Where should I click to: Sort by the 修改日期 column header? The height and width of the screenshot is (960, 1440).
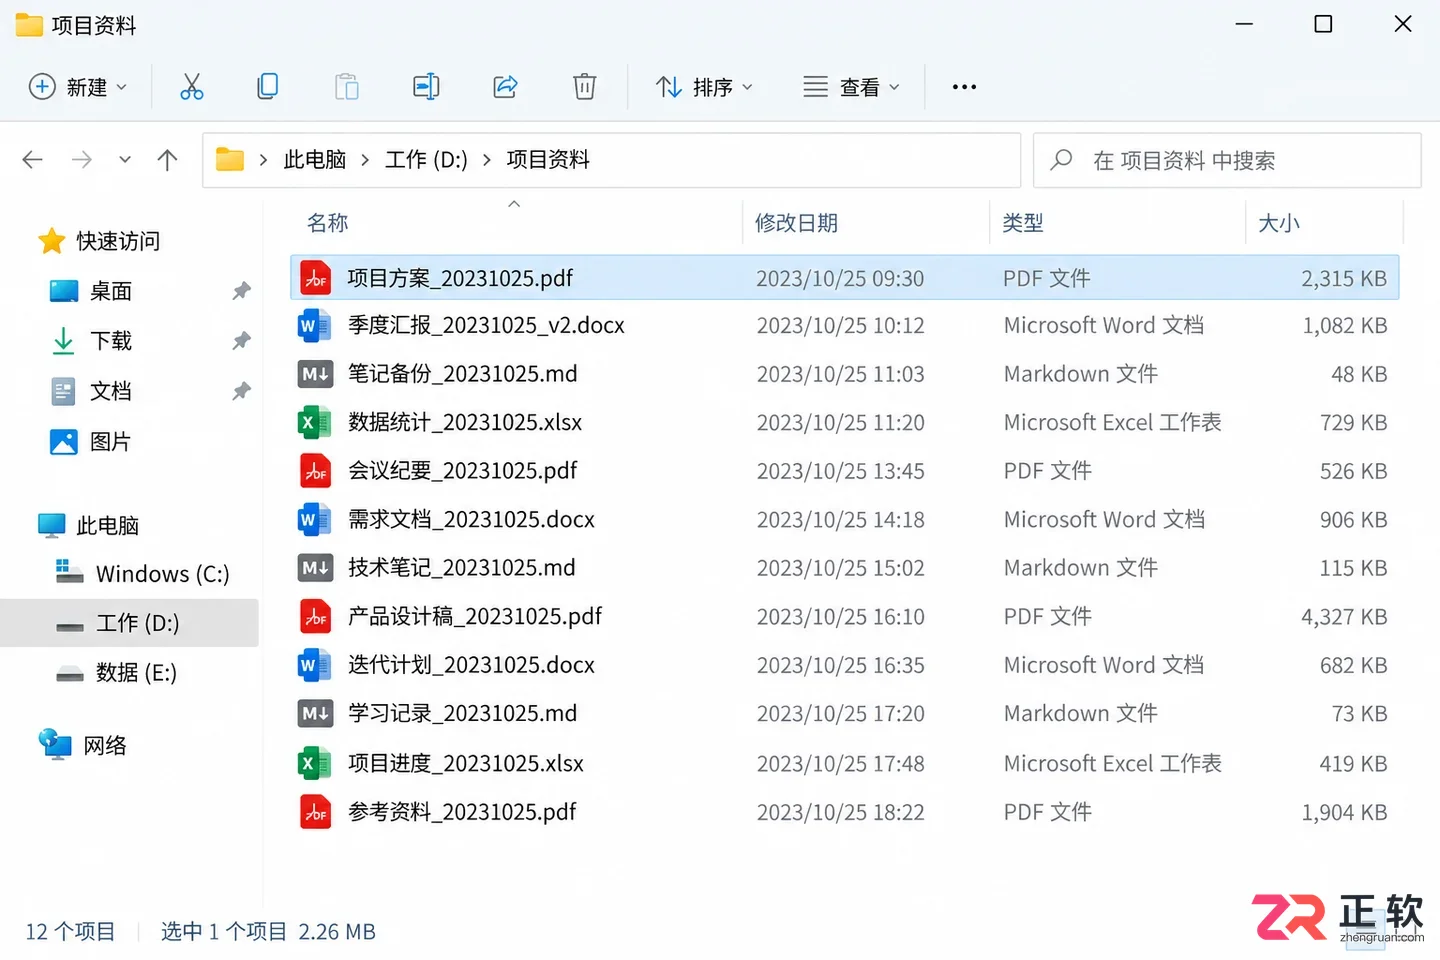[796, 223]
